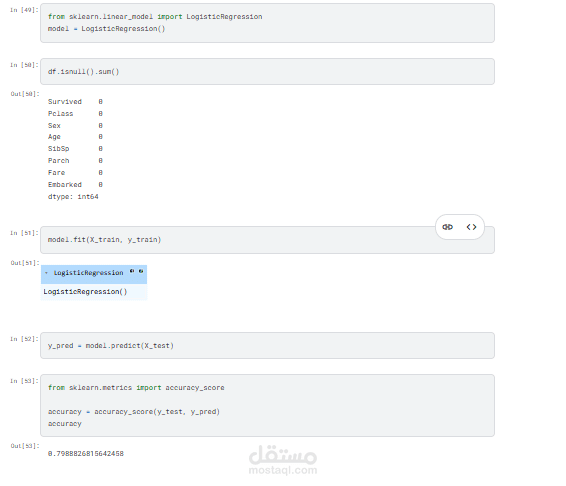Click the copy link icon above cell 51
The image size is (566, 486).
(448, 227)
